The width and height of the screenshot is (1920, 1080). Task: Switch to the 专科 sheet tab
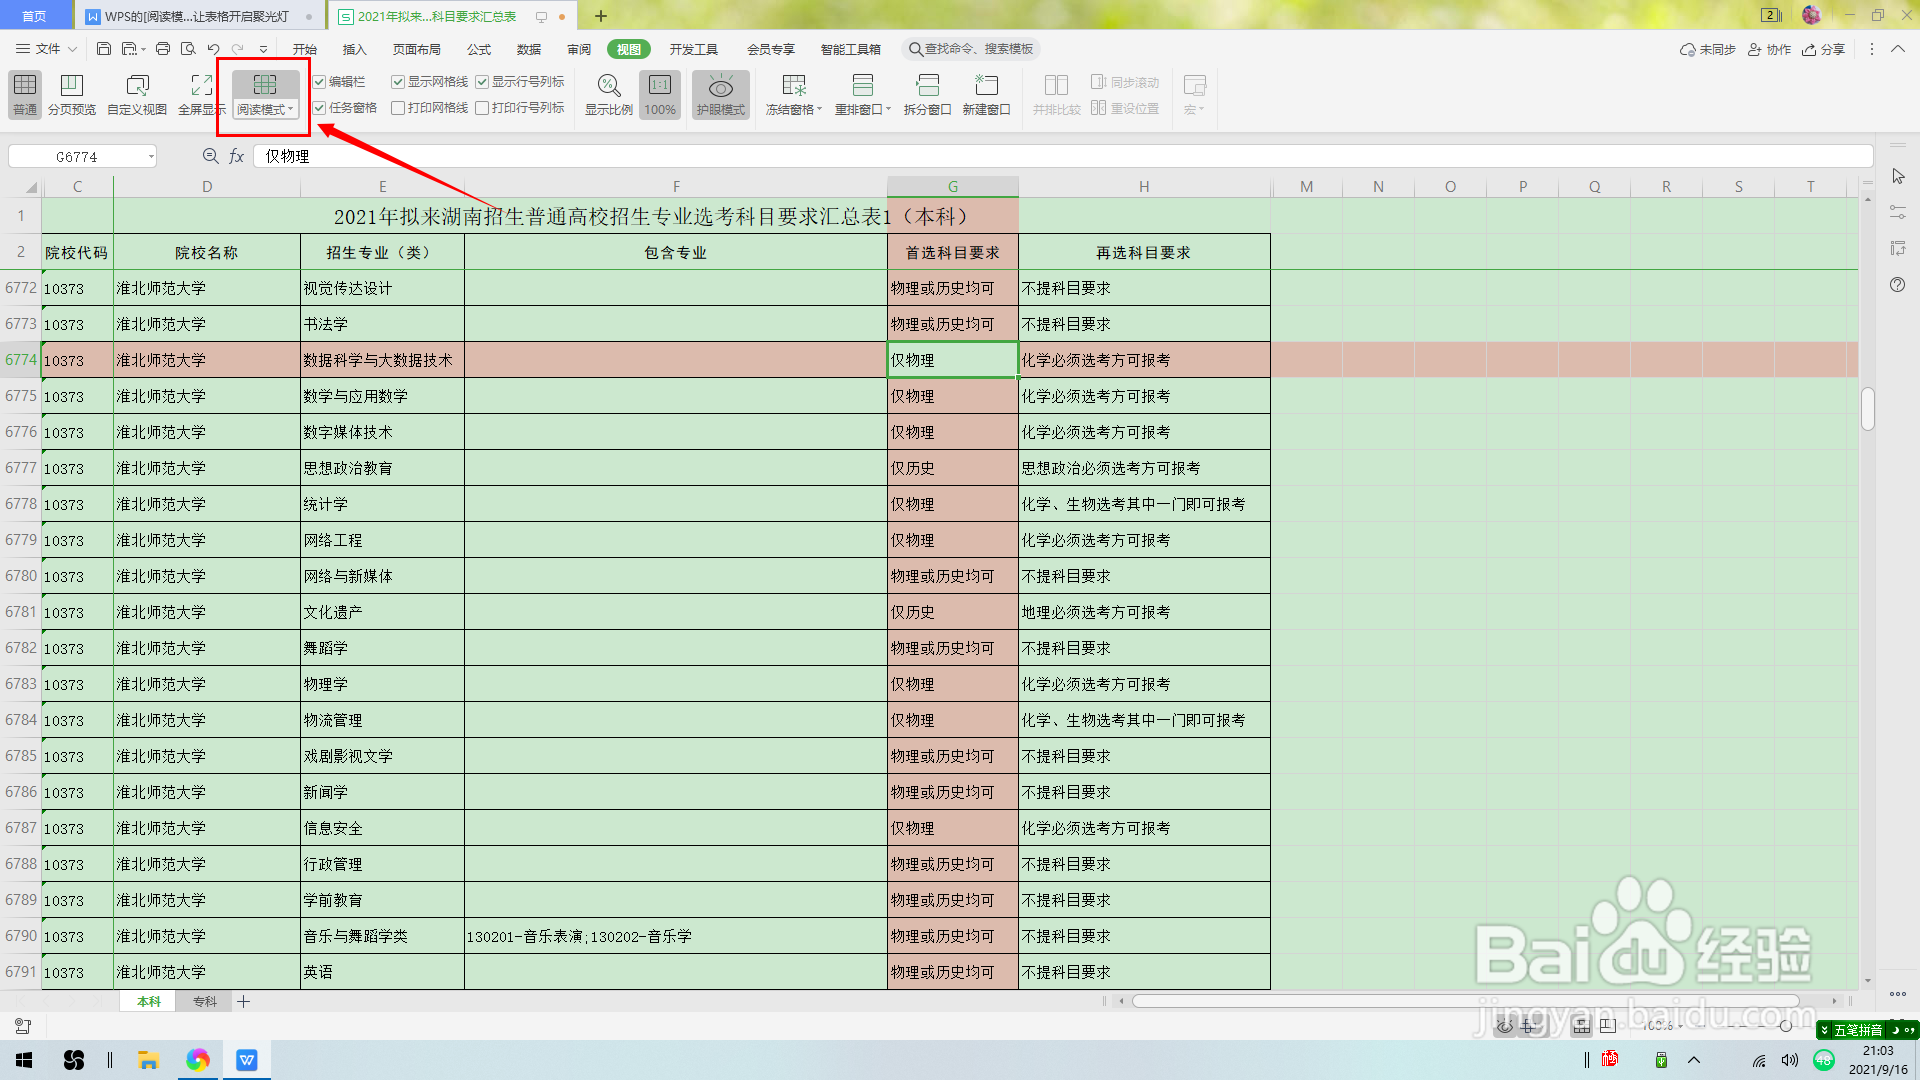(205, 1001)
